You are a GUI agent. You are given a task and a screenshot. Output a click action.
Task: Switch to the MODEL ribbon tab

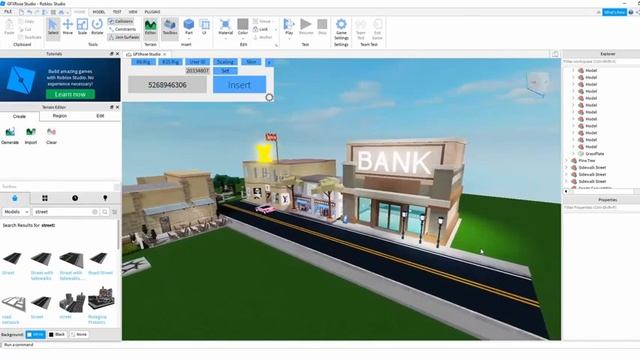point(98,12)
